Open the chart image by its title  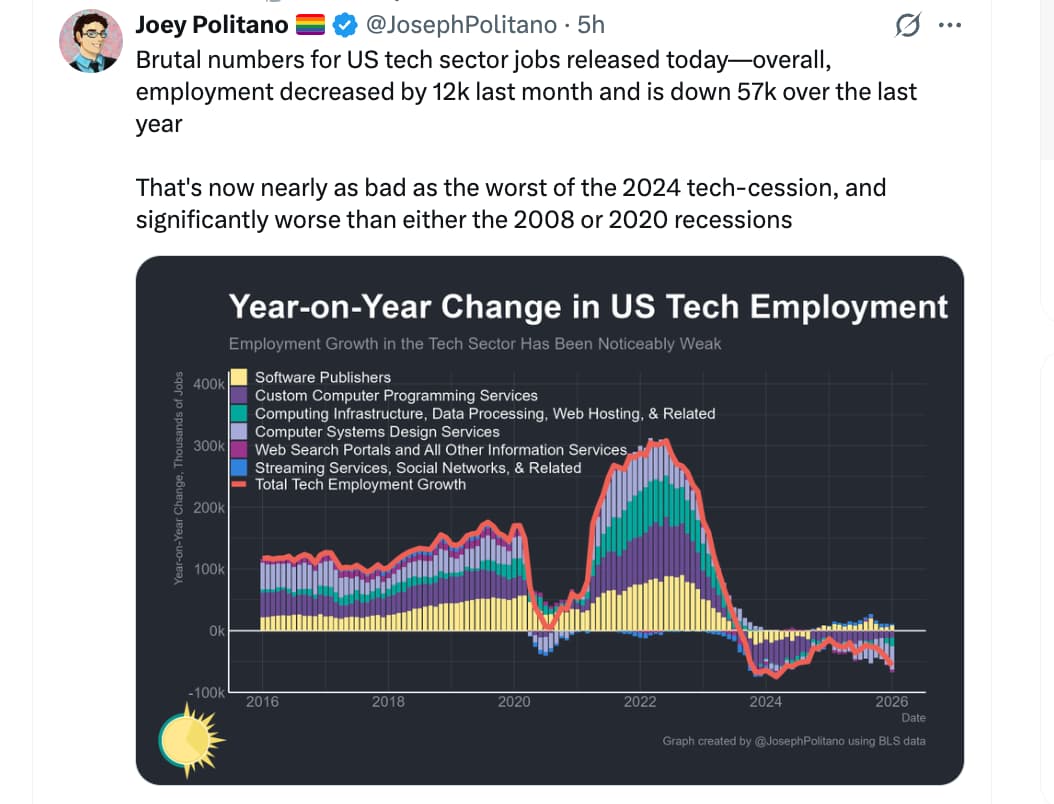click(588, 306)
